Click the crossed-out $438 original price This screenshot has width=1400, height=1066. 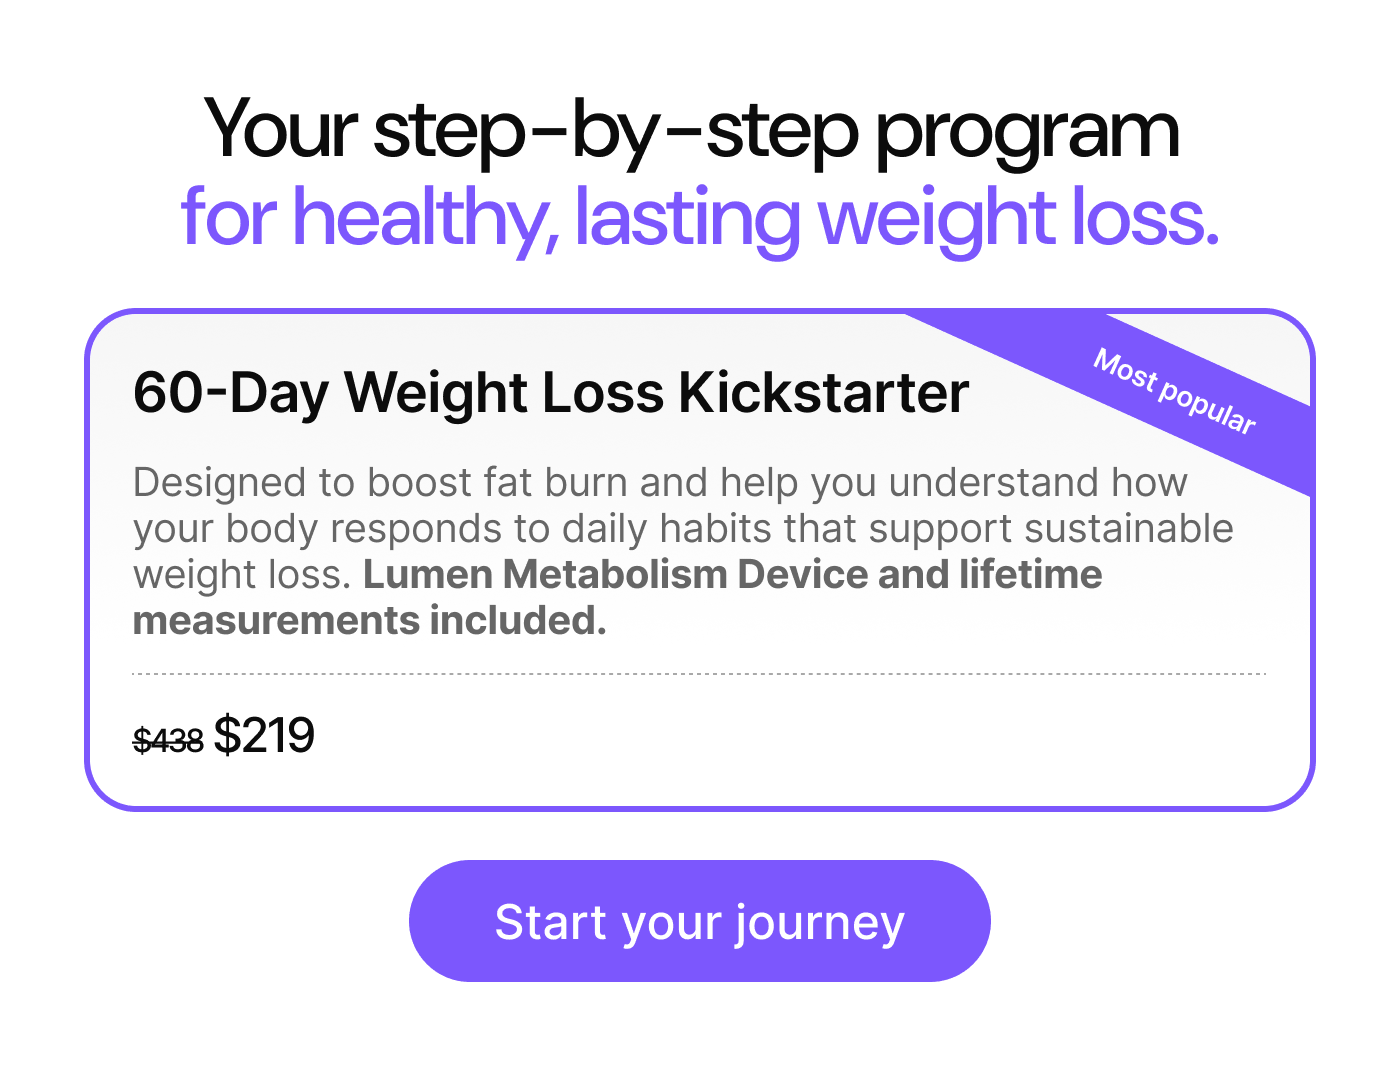(x=168, y=741)
